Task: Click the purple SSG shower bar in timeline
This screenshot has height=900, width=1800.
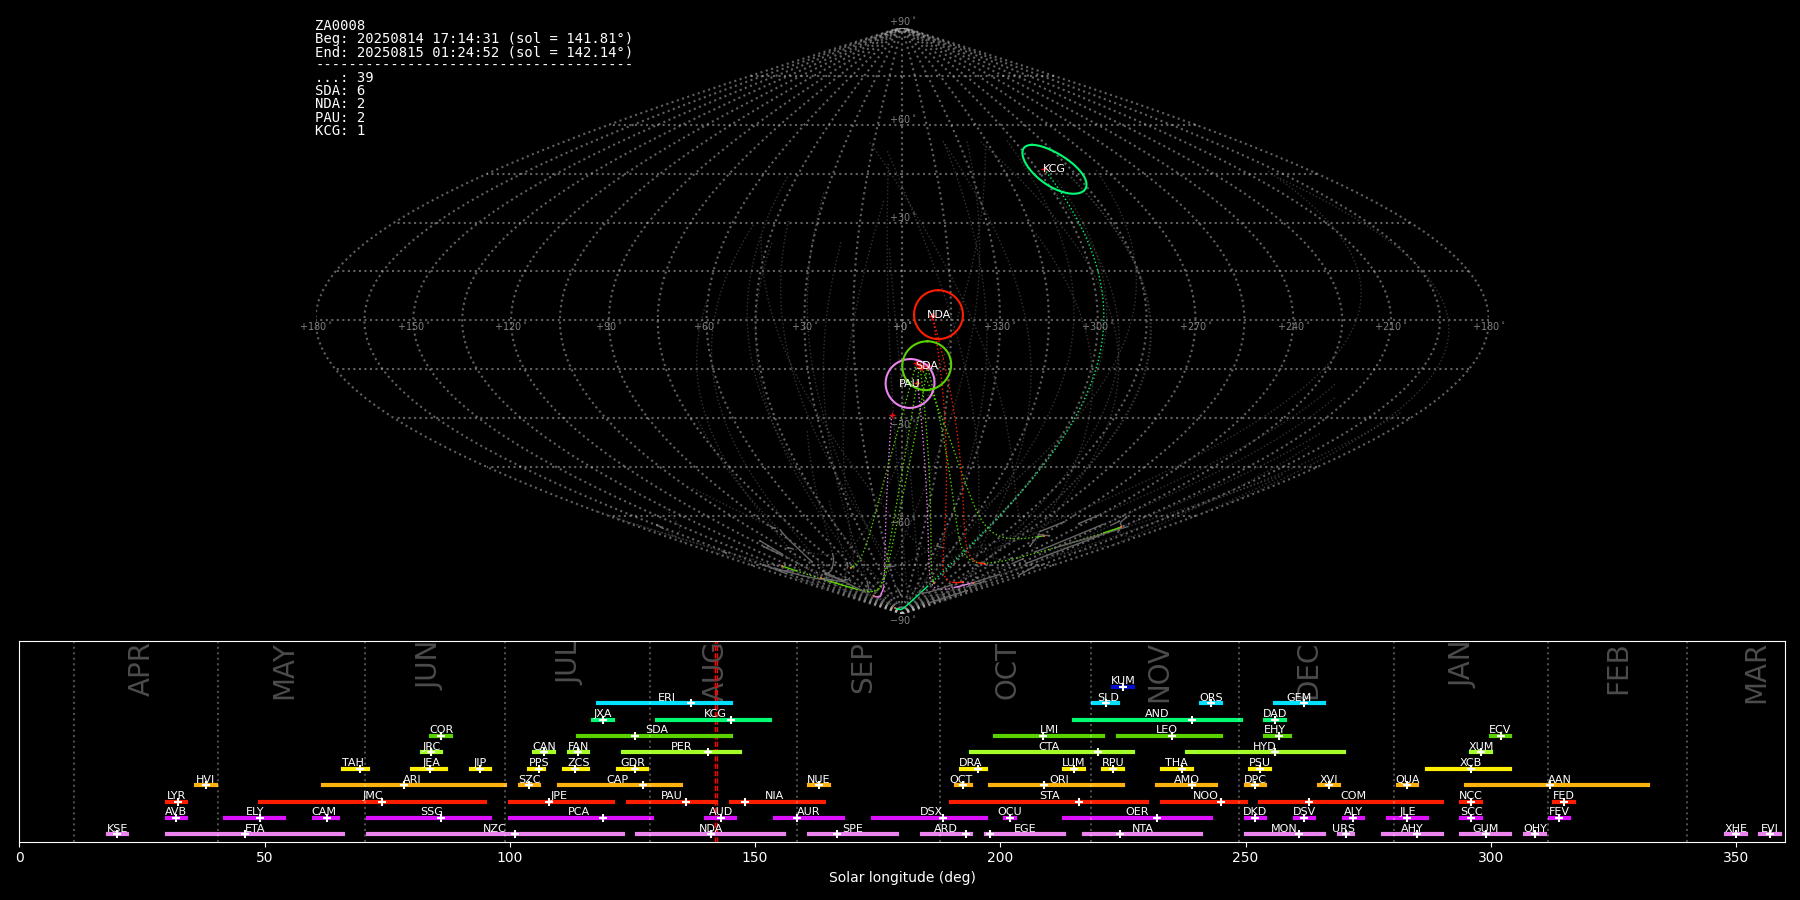Action: (428, 818)
